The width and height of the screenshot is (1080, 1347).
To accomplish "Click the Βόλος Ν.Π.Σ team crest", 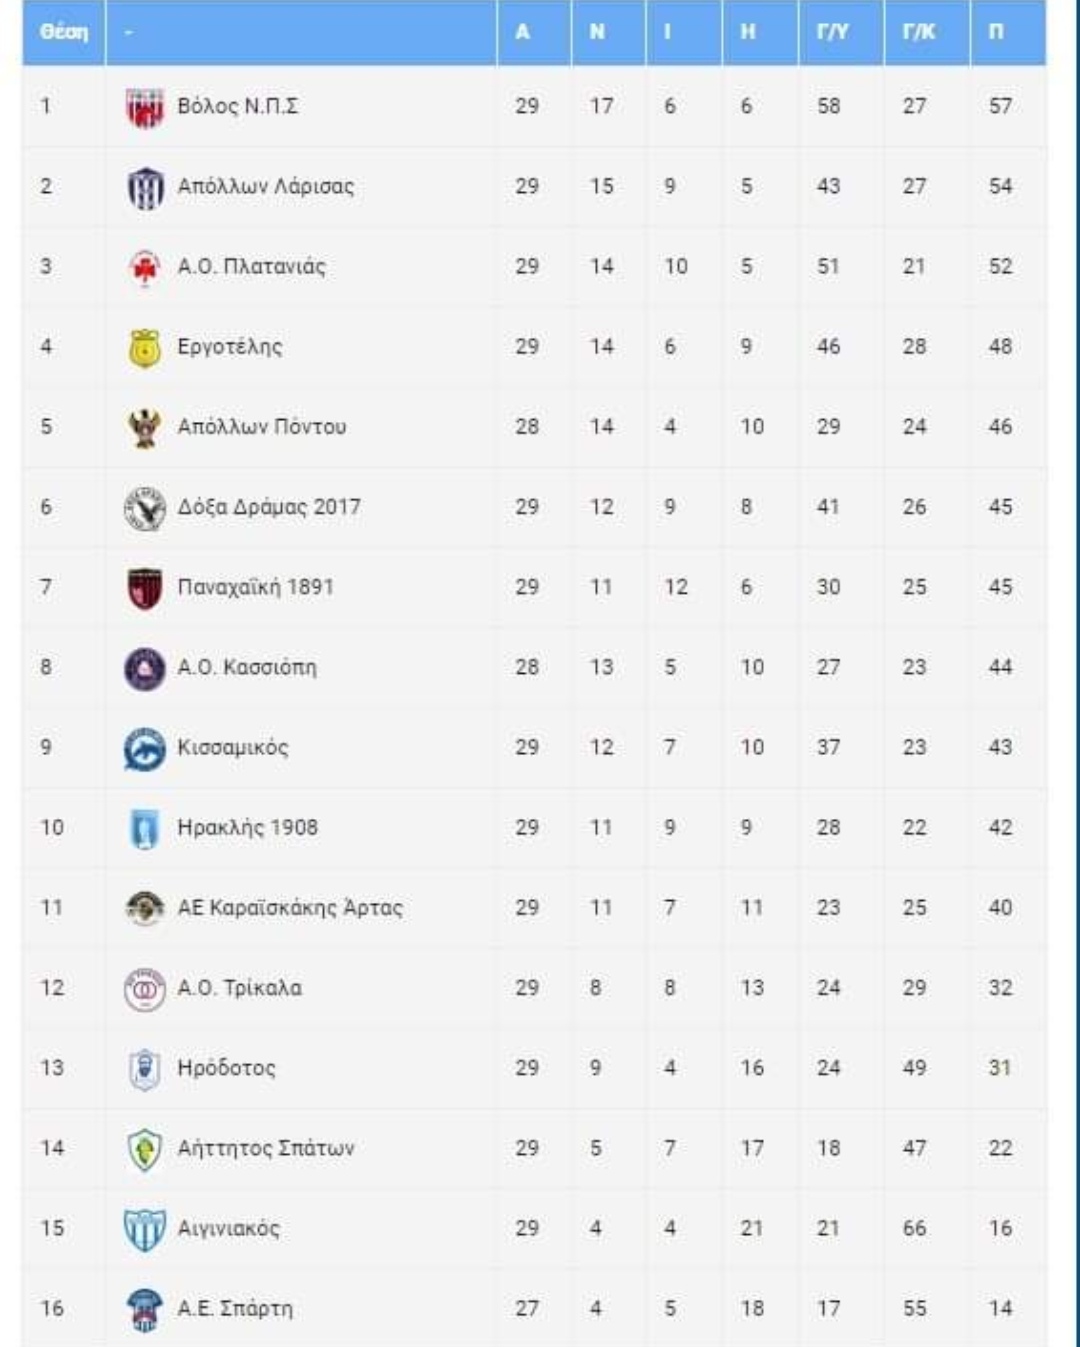I will click(145, 107).
